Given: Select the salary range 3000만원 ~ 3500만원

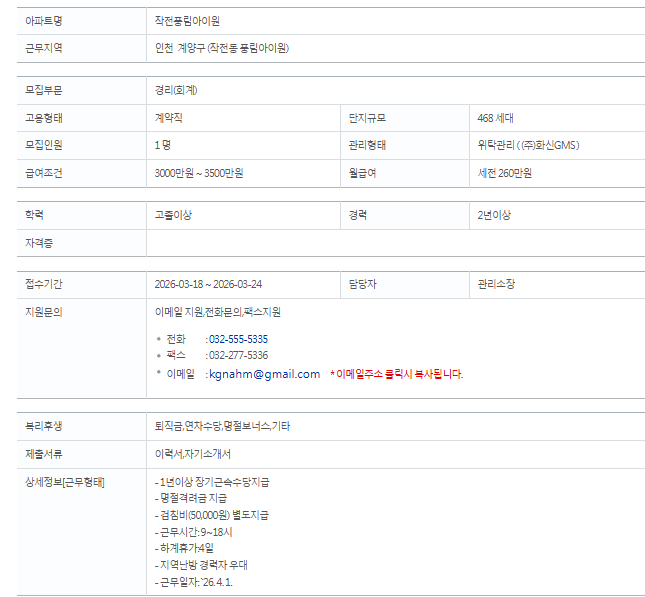Looking at the screenshot, I should tap(199, 173).
